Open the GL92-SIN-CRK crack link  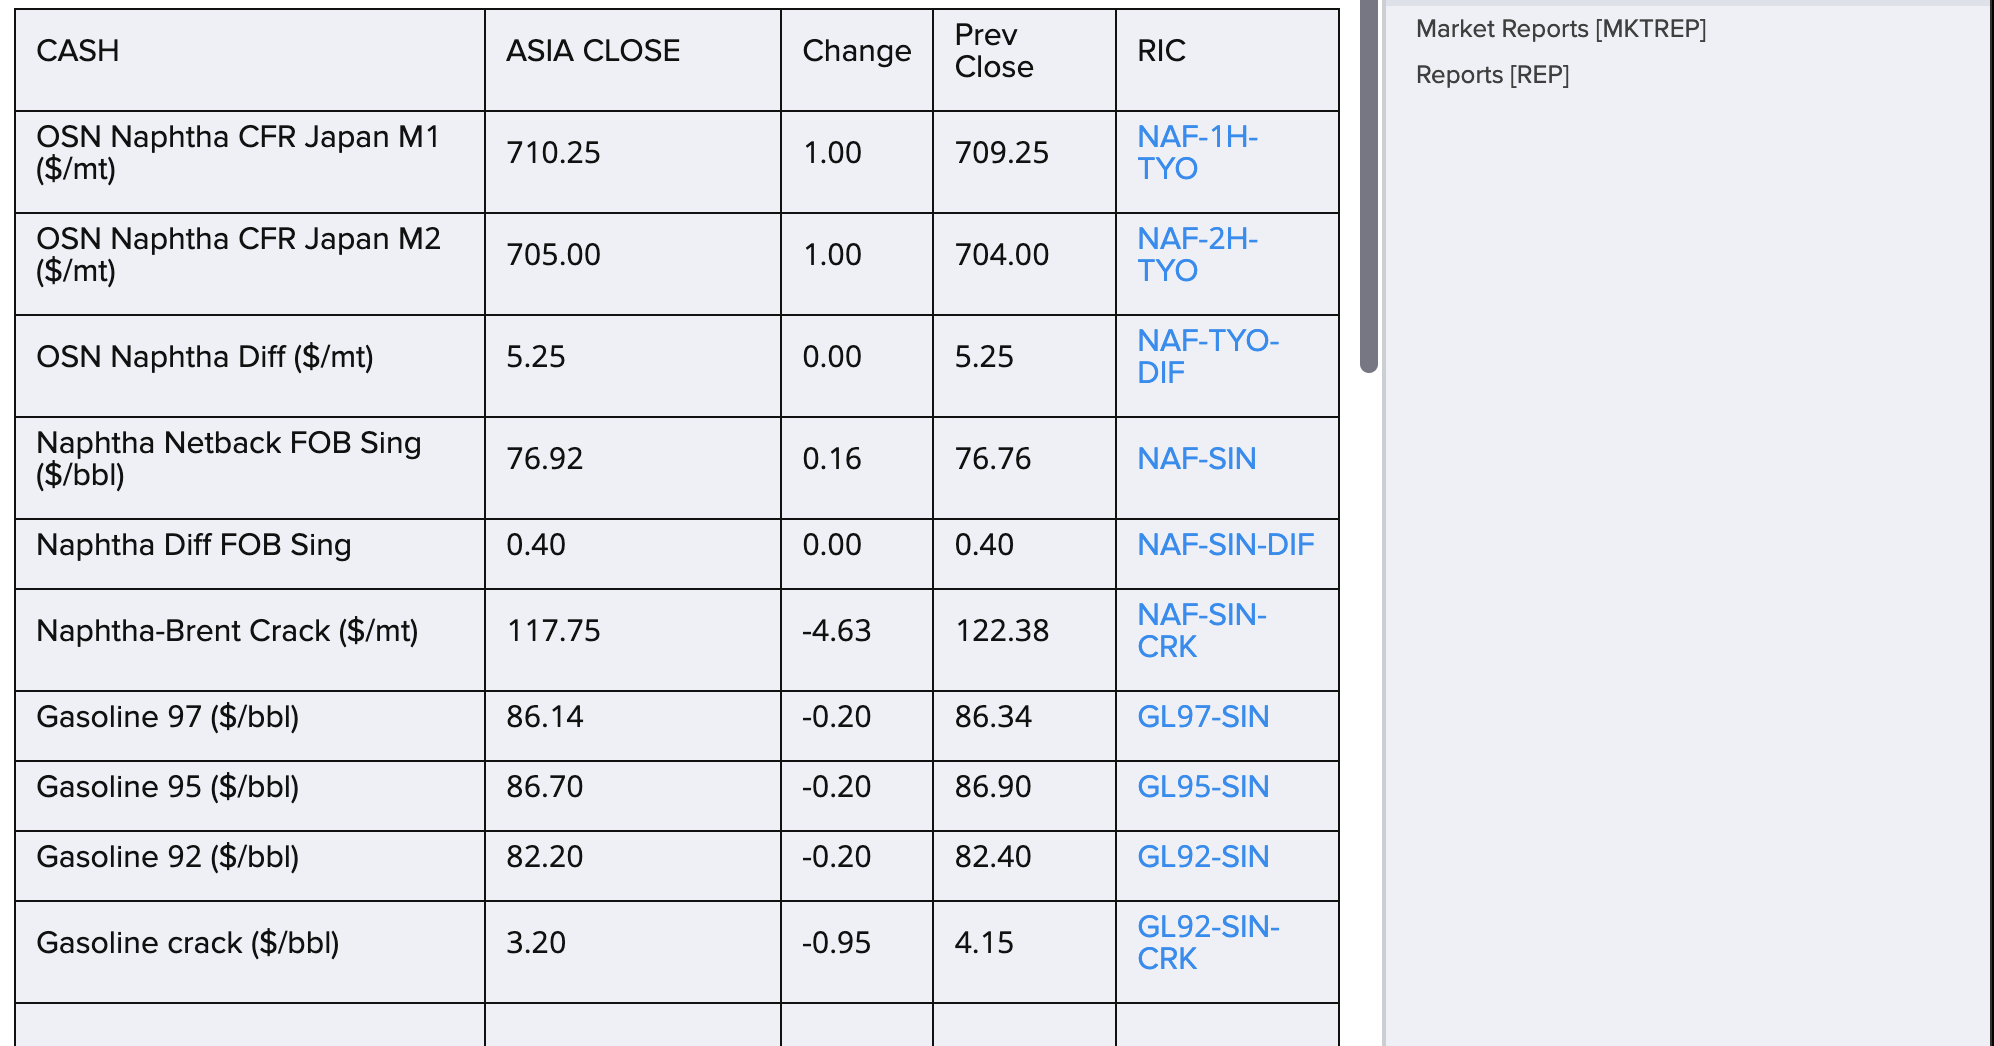(1208, 942)
